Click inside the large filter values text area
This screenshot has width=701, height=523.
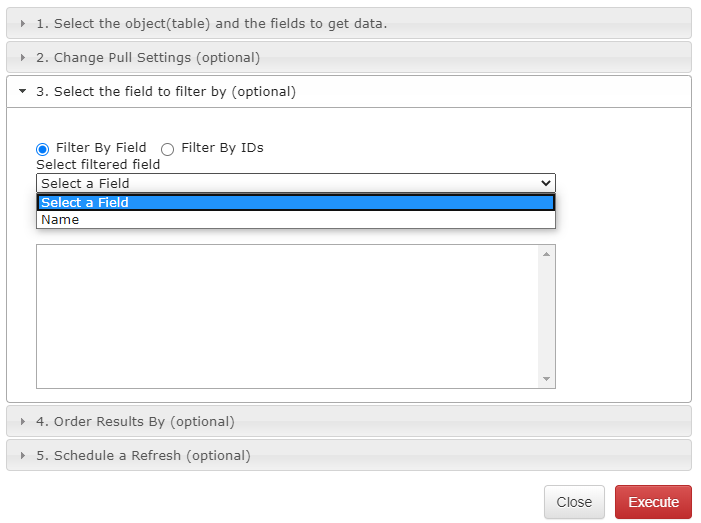(288, 316)
